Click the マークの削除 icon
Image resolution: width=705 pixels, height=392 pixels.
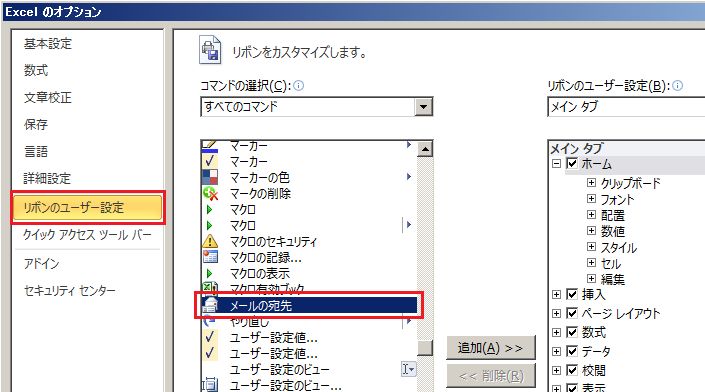[210, 193]
